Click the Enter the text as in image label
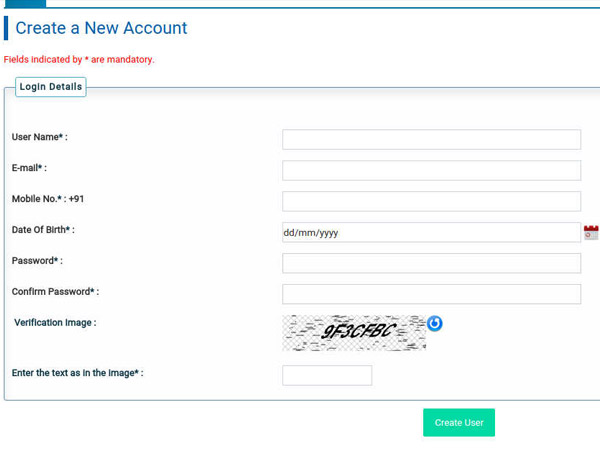600x450 pixels. pyautogui.click(x=77, y=373)
